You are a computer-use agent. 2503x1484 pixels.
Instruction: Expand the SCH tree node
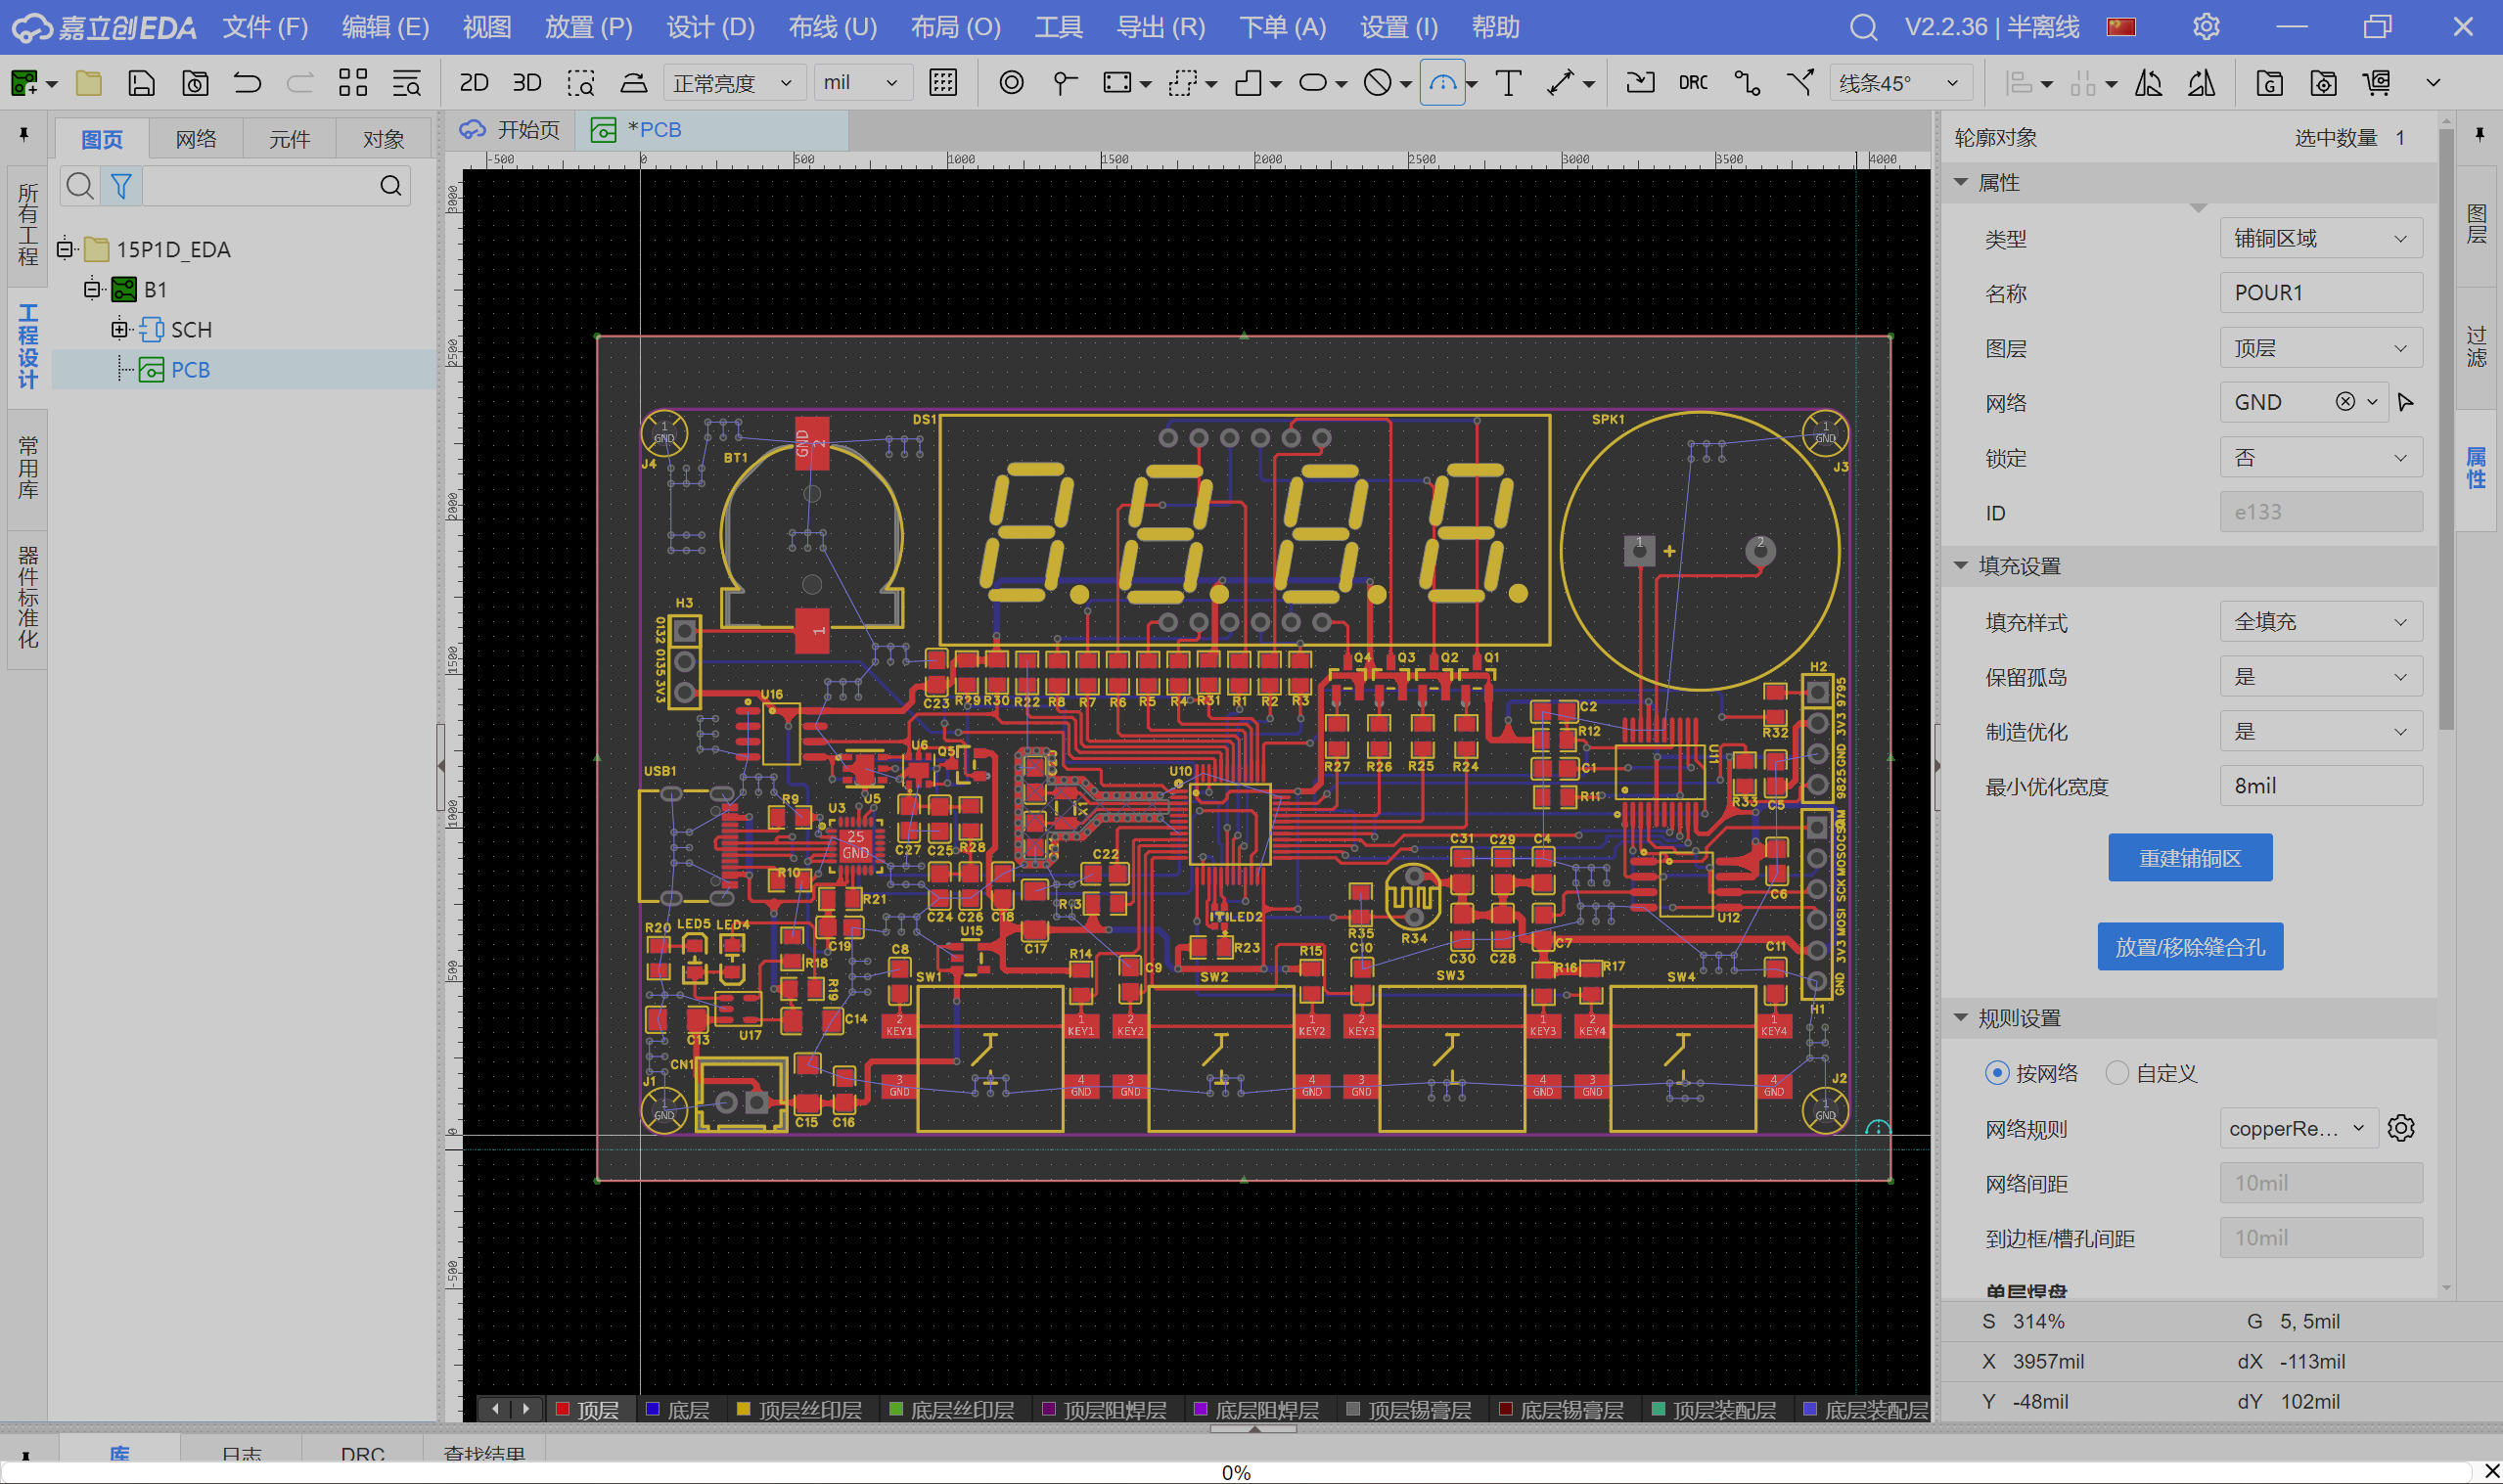119,329
